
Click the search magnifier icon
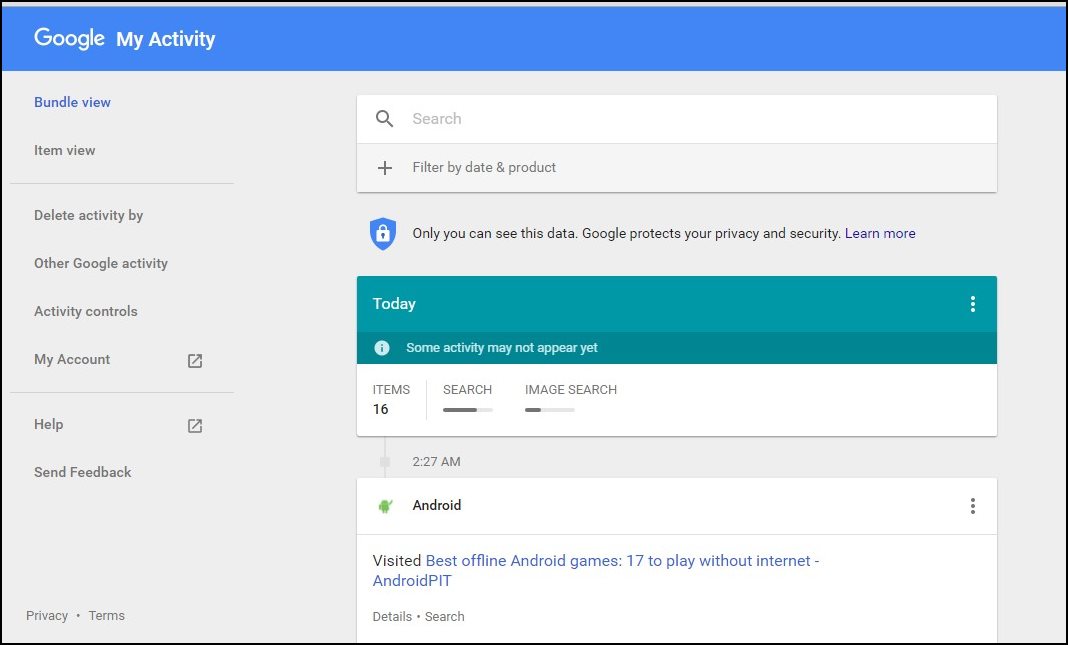(384, 118)
